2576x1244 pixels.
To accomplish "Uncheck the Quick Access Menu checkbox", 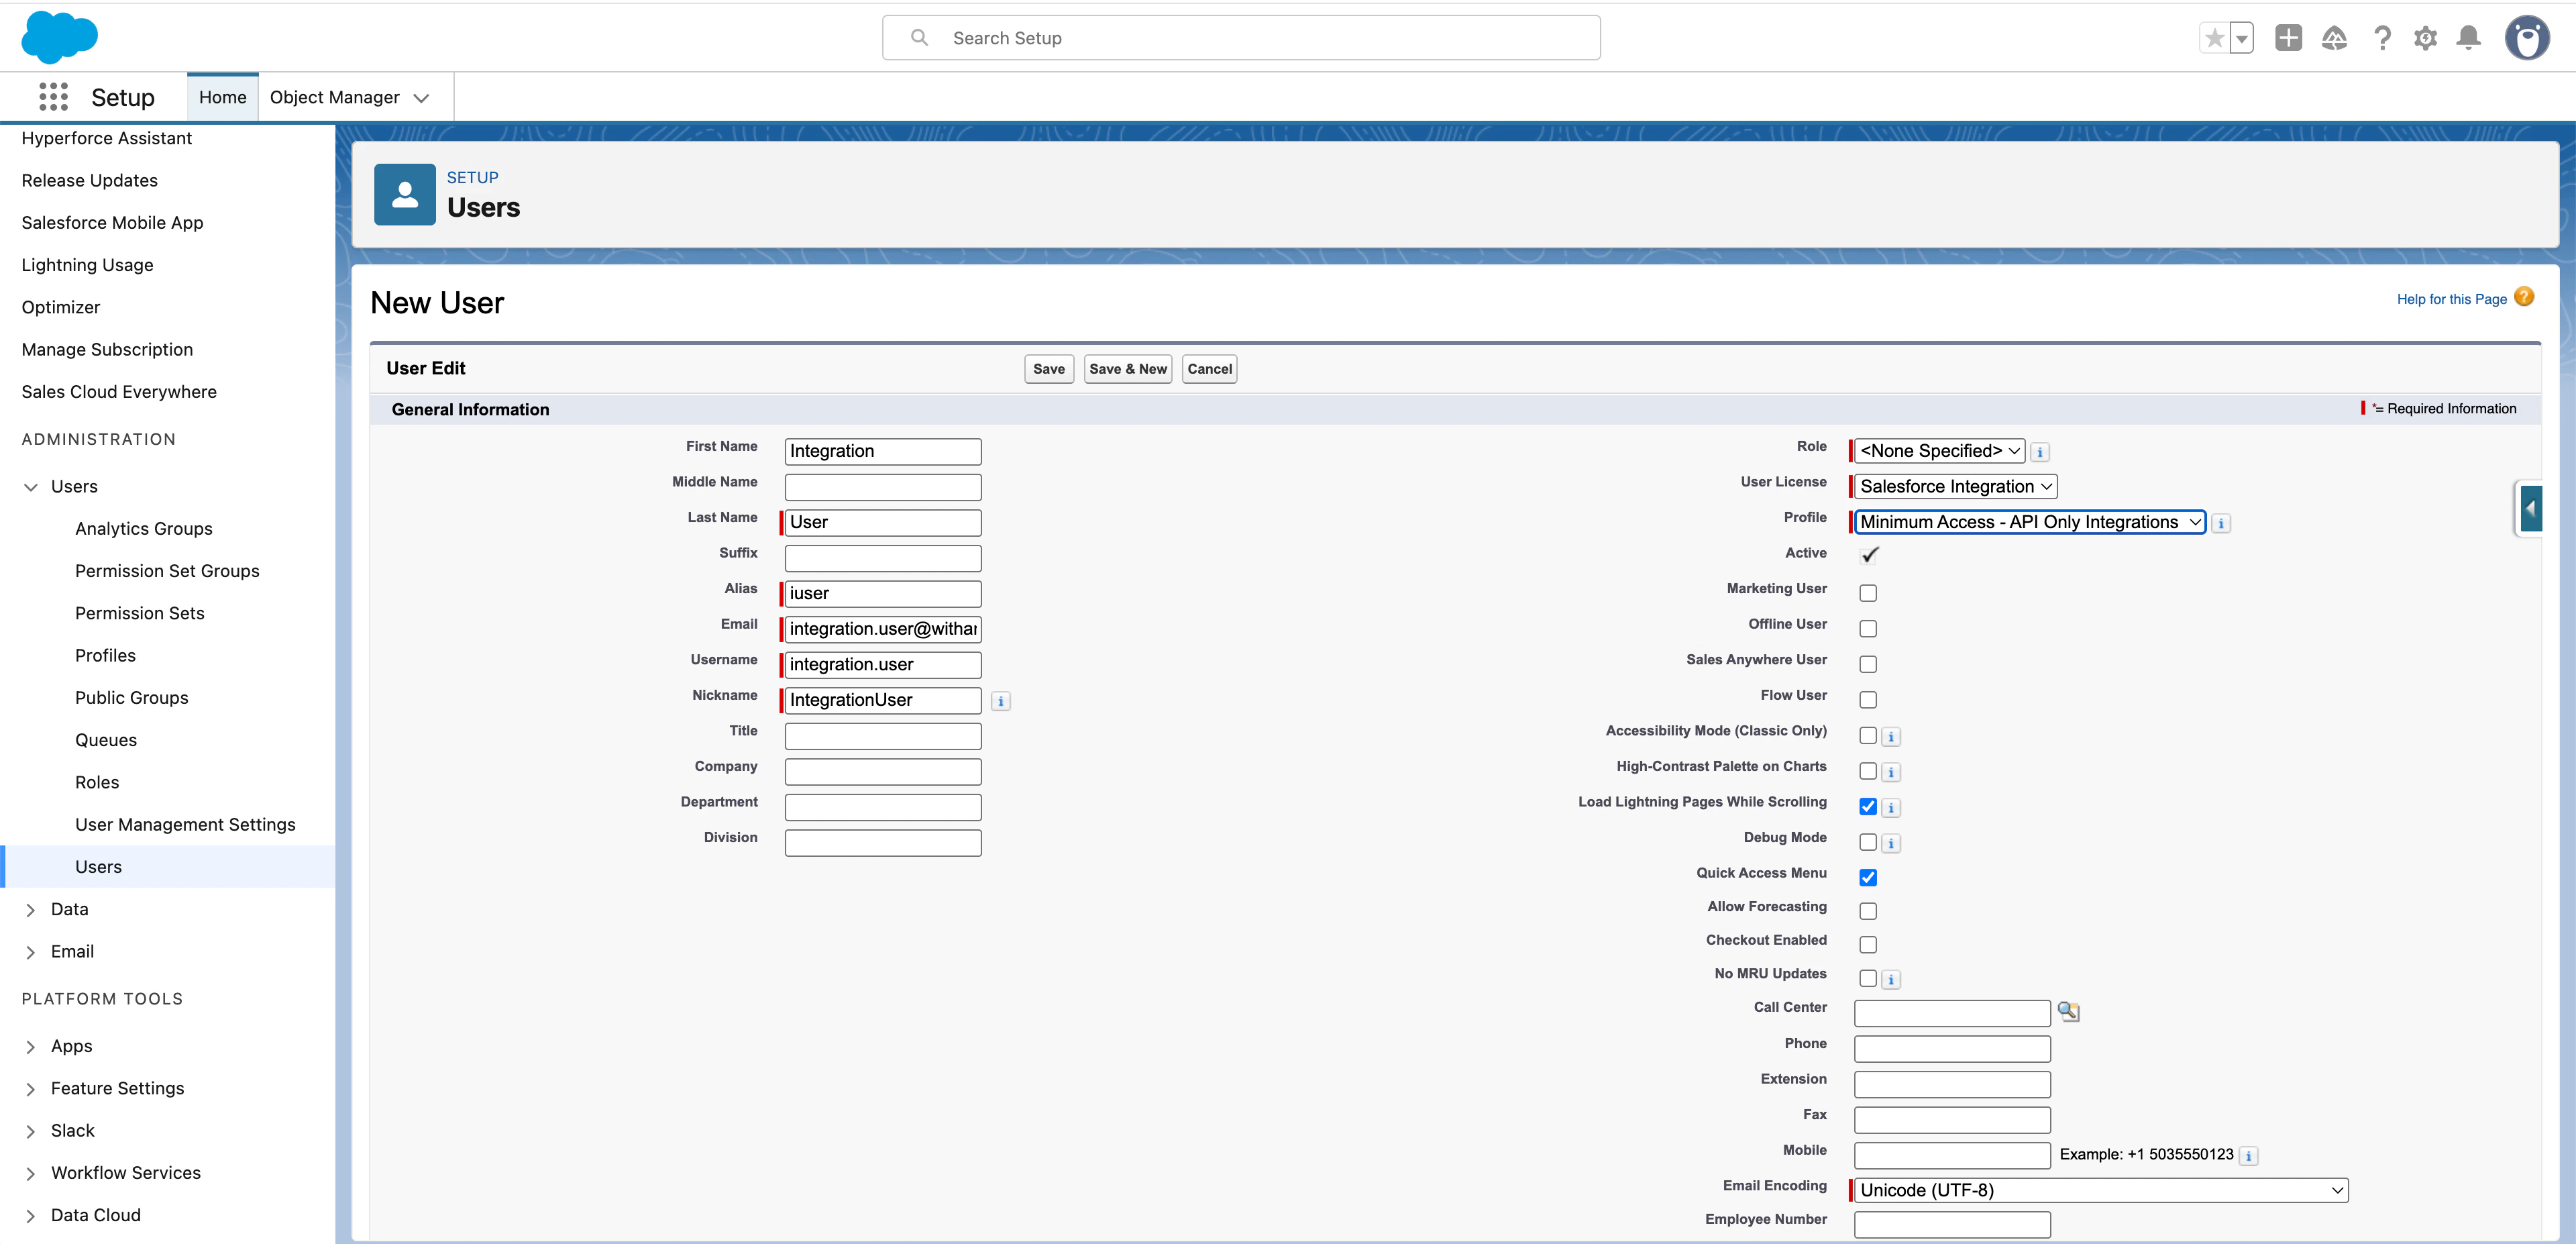I will pos(1867,877).
